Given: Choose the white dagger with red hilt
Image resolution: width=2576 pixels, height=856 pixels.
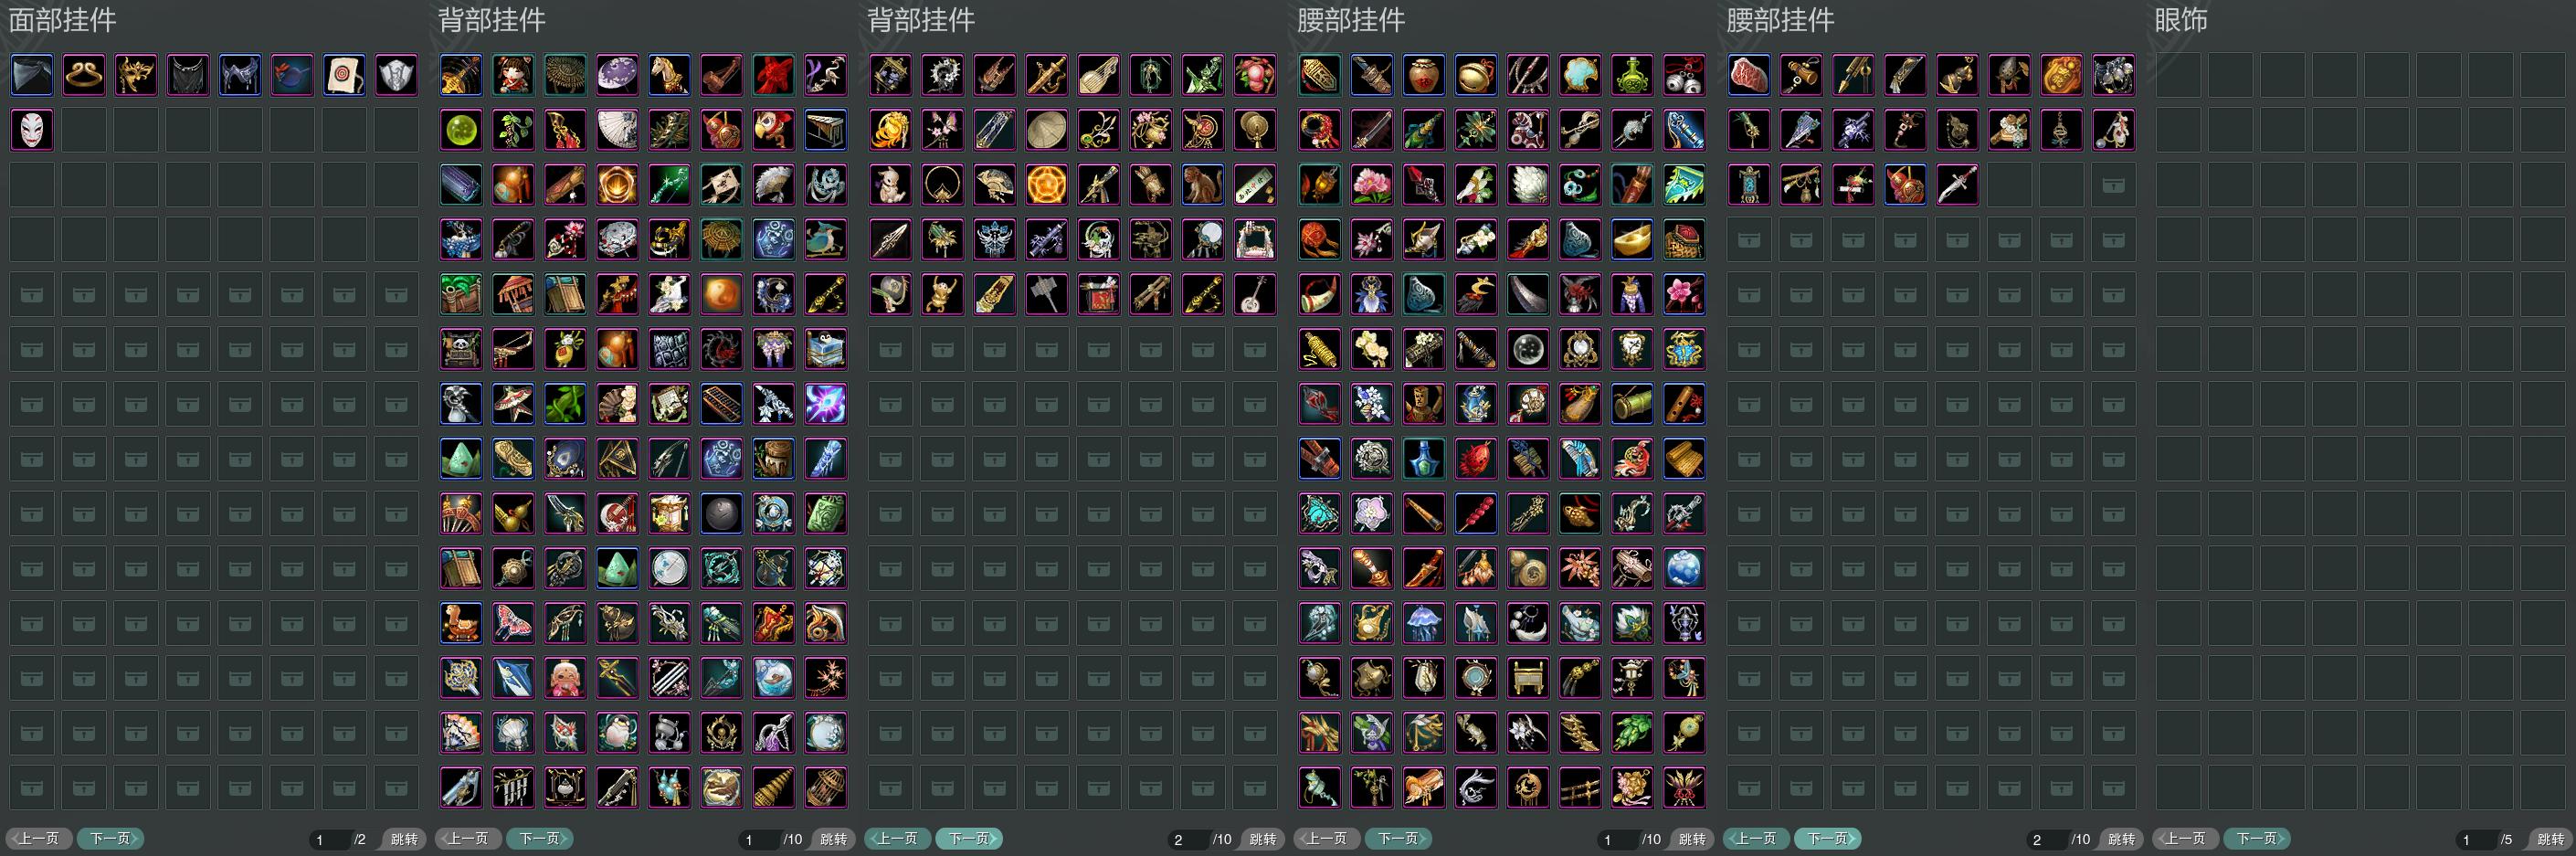Looking at the screenshot, I should tap(1956, 185).
